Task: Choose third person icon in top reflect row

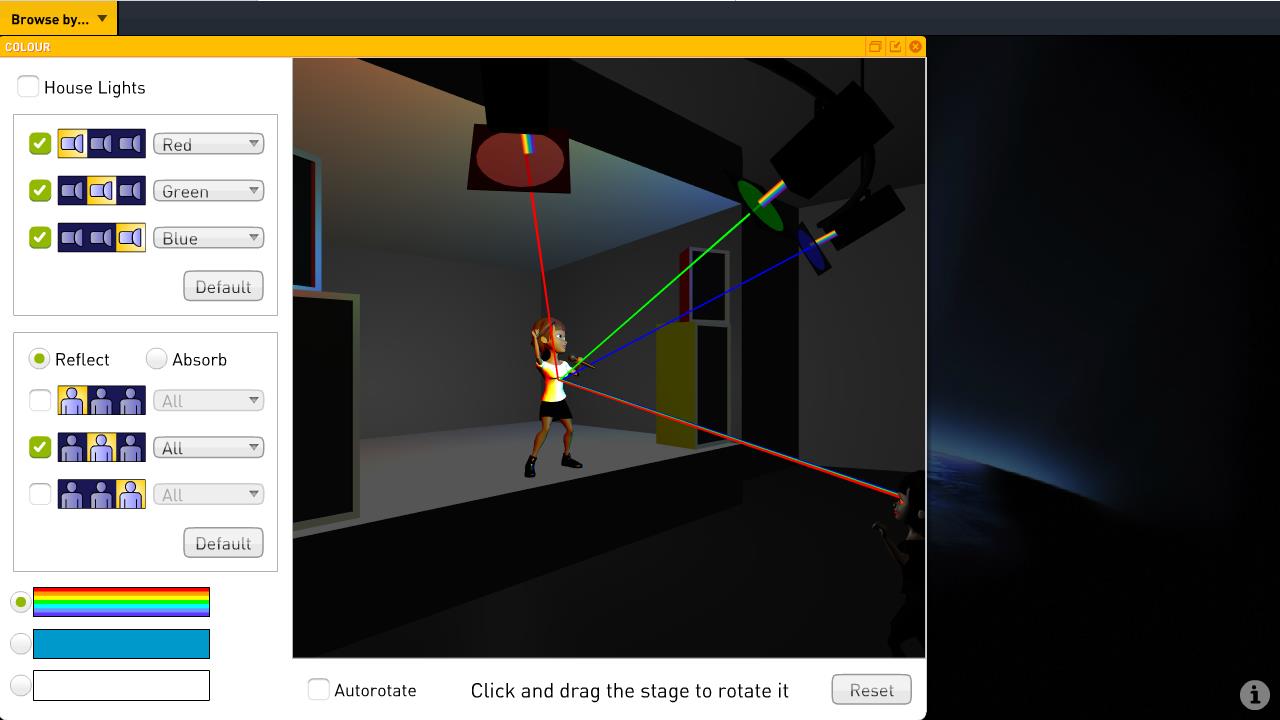Action: point(131,401)
